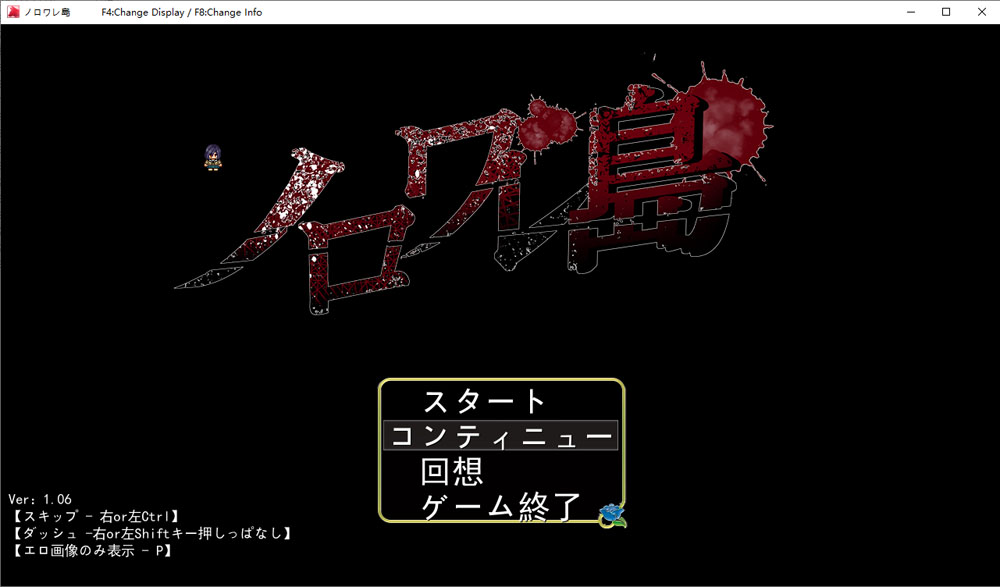Image resolution: width=1000 pixels, height=587 pixels.
Task: Click the purple-haired character sprite
Action: pos(213,157)
